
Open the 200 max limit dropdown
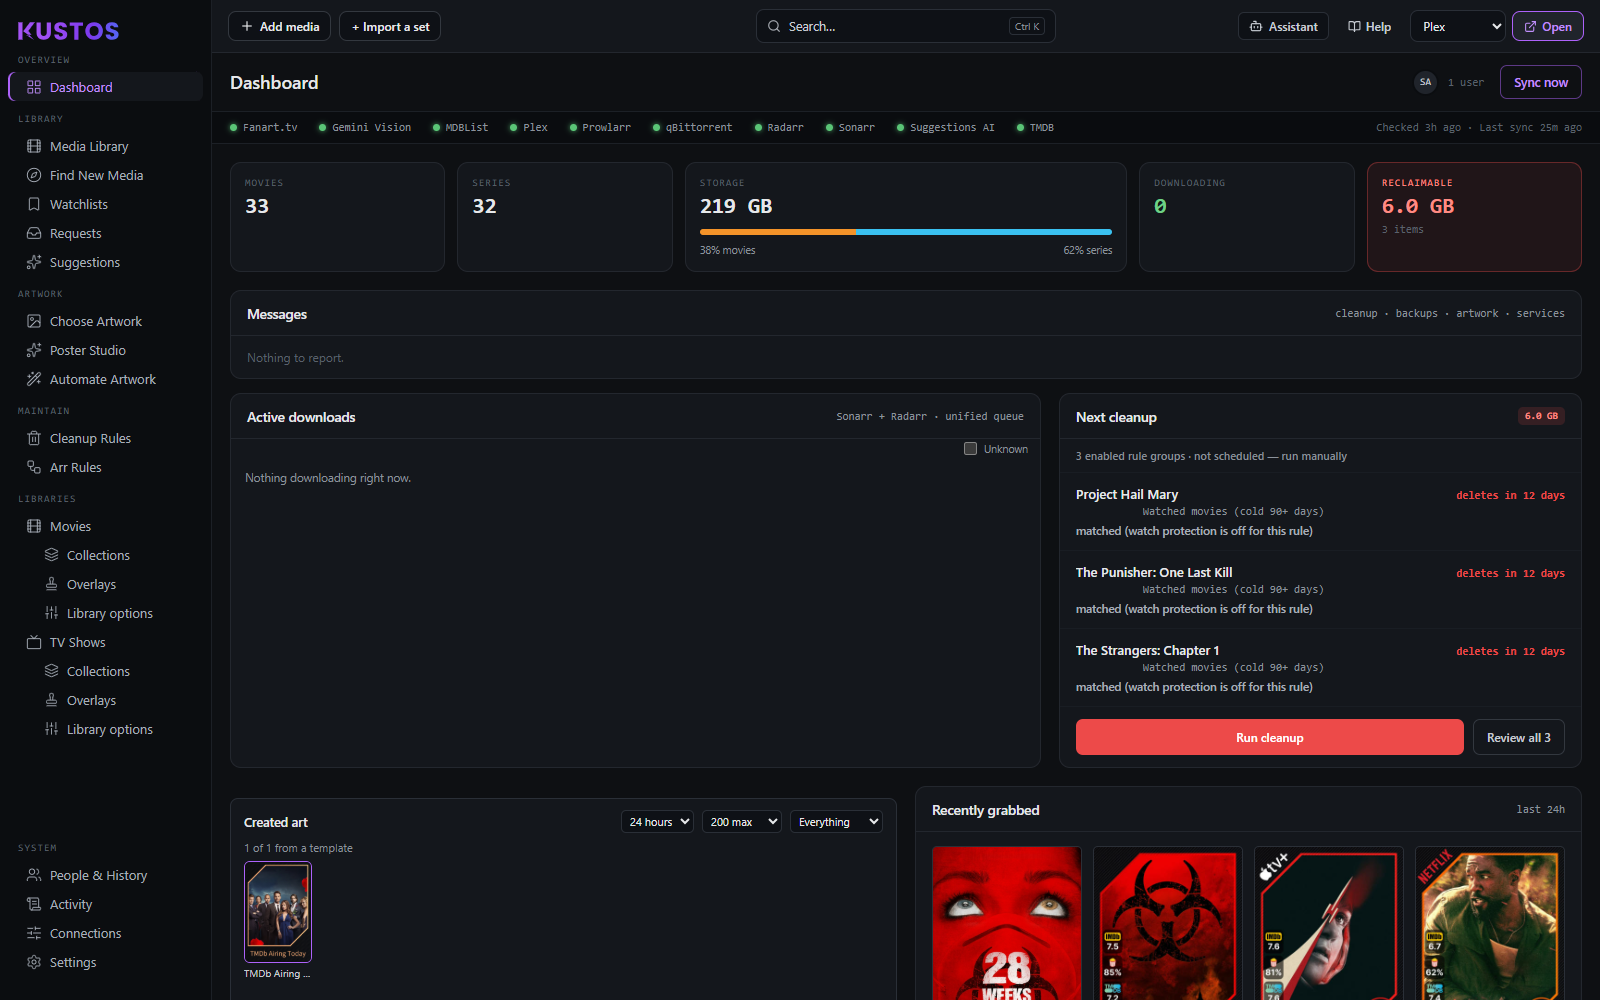click(x=741, y=822)
